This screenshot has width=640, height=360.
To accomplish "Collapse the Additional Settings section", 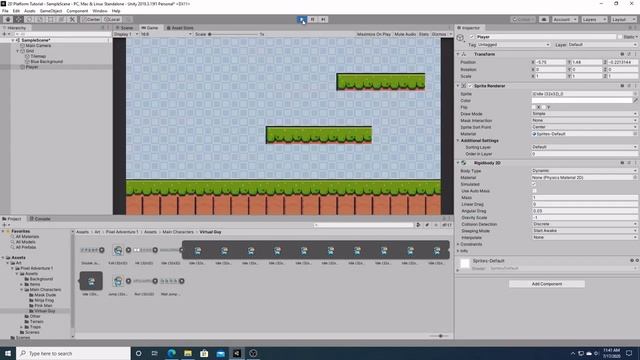I will tap(458, 140).
